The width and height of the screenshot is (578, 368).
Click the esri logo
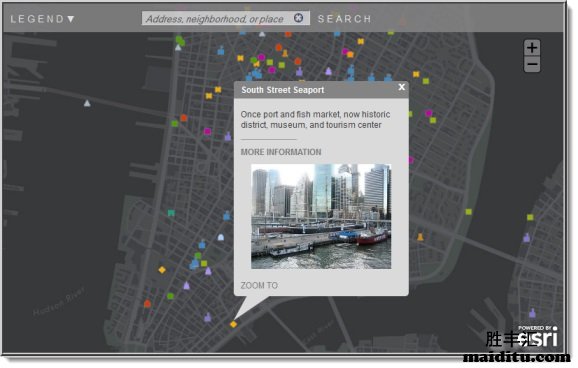click(x=537, y=336)
